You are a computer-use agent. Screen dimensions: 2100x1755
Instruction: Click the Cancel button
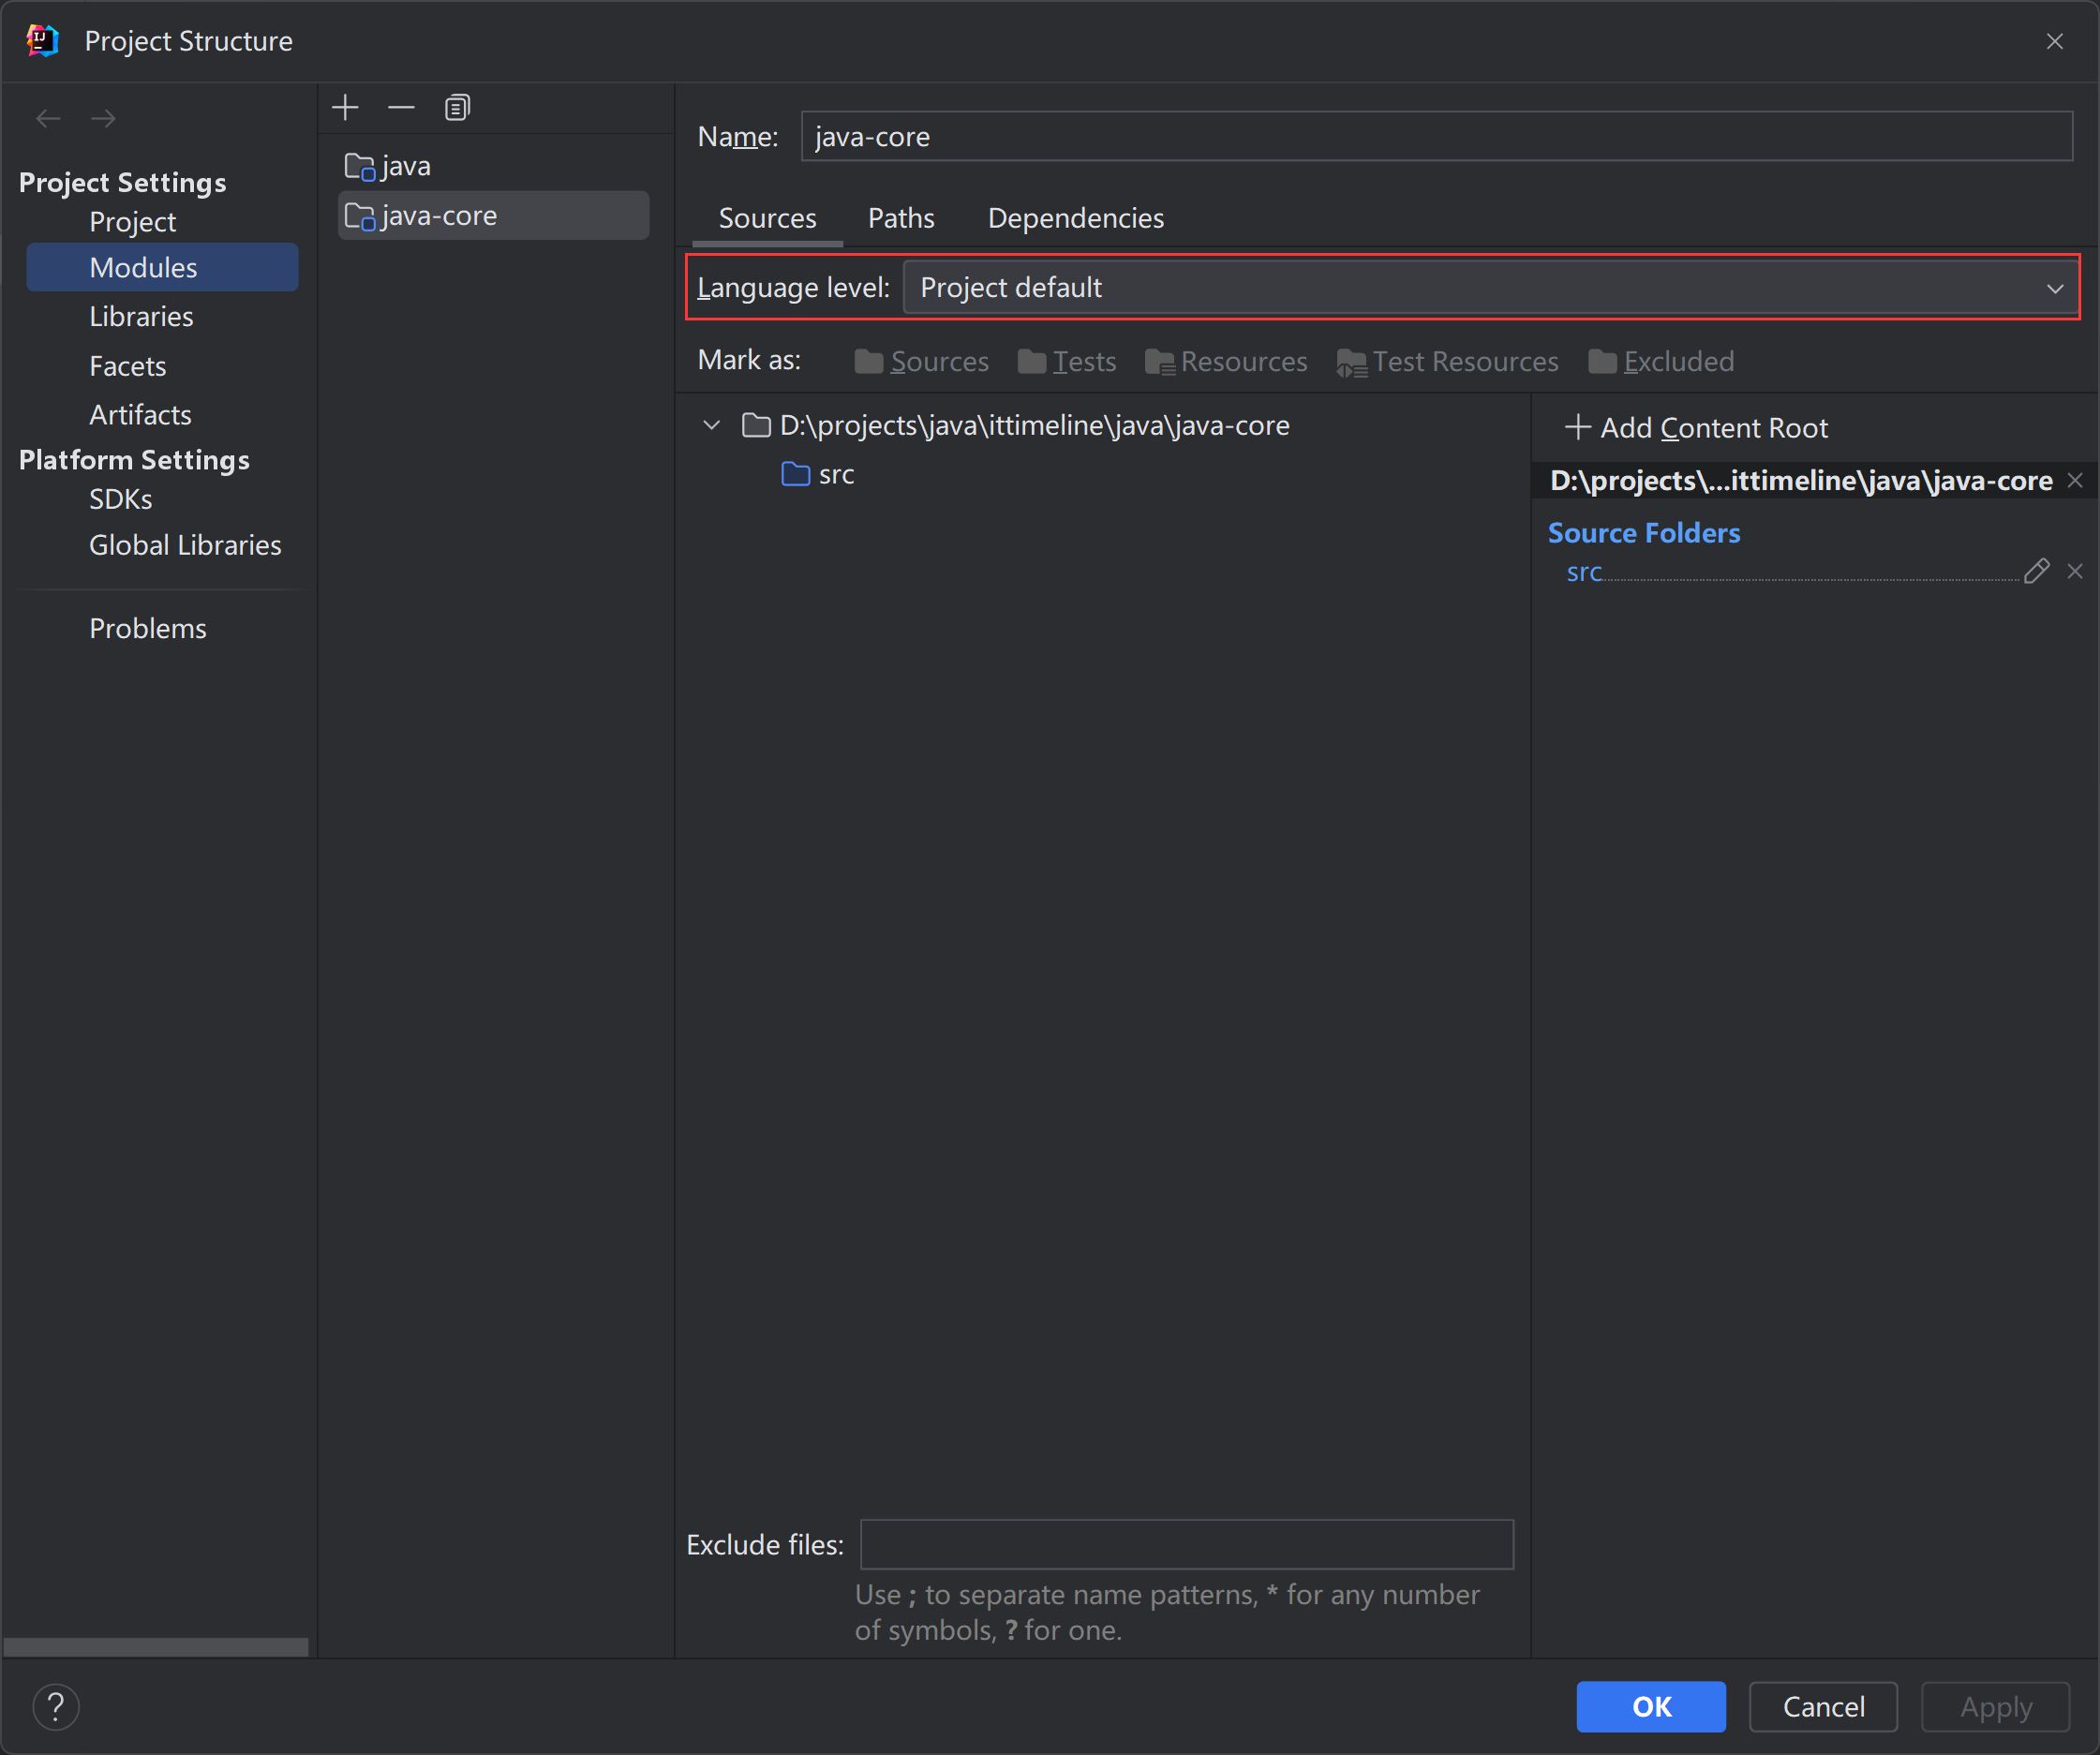pos(1823,1706)
